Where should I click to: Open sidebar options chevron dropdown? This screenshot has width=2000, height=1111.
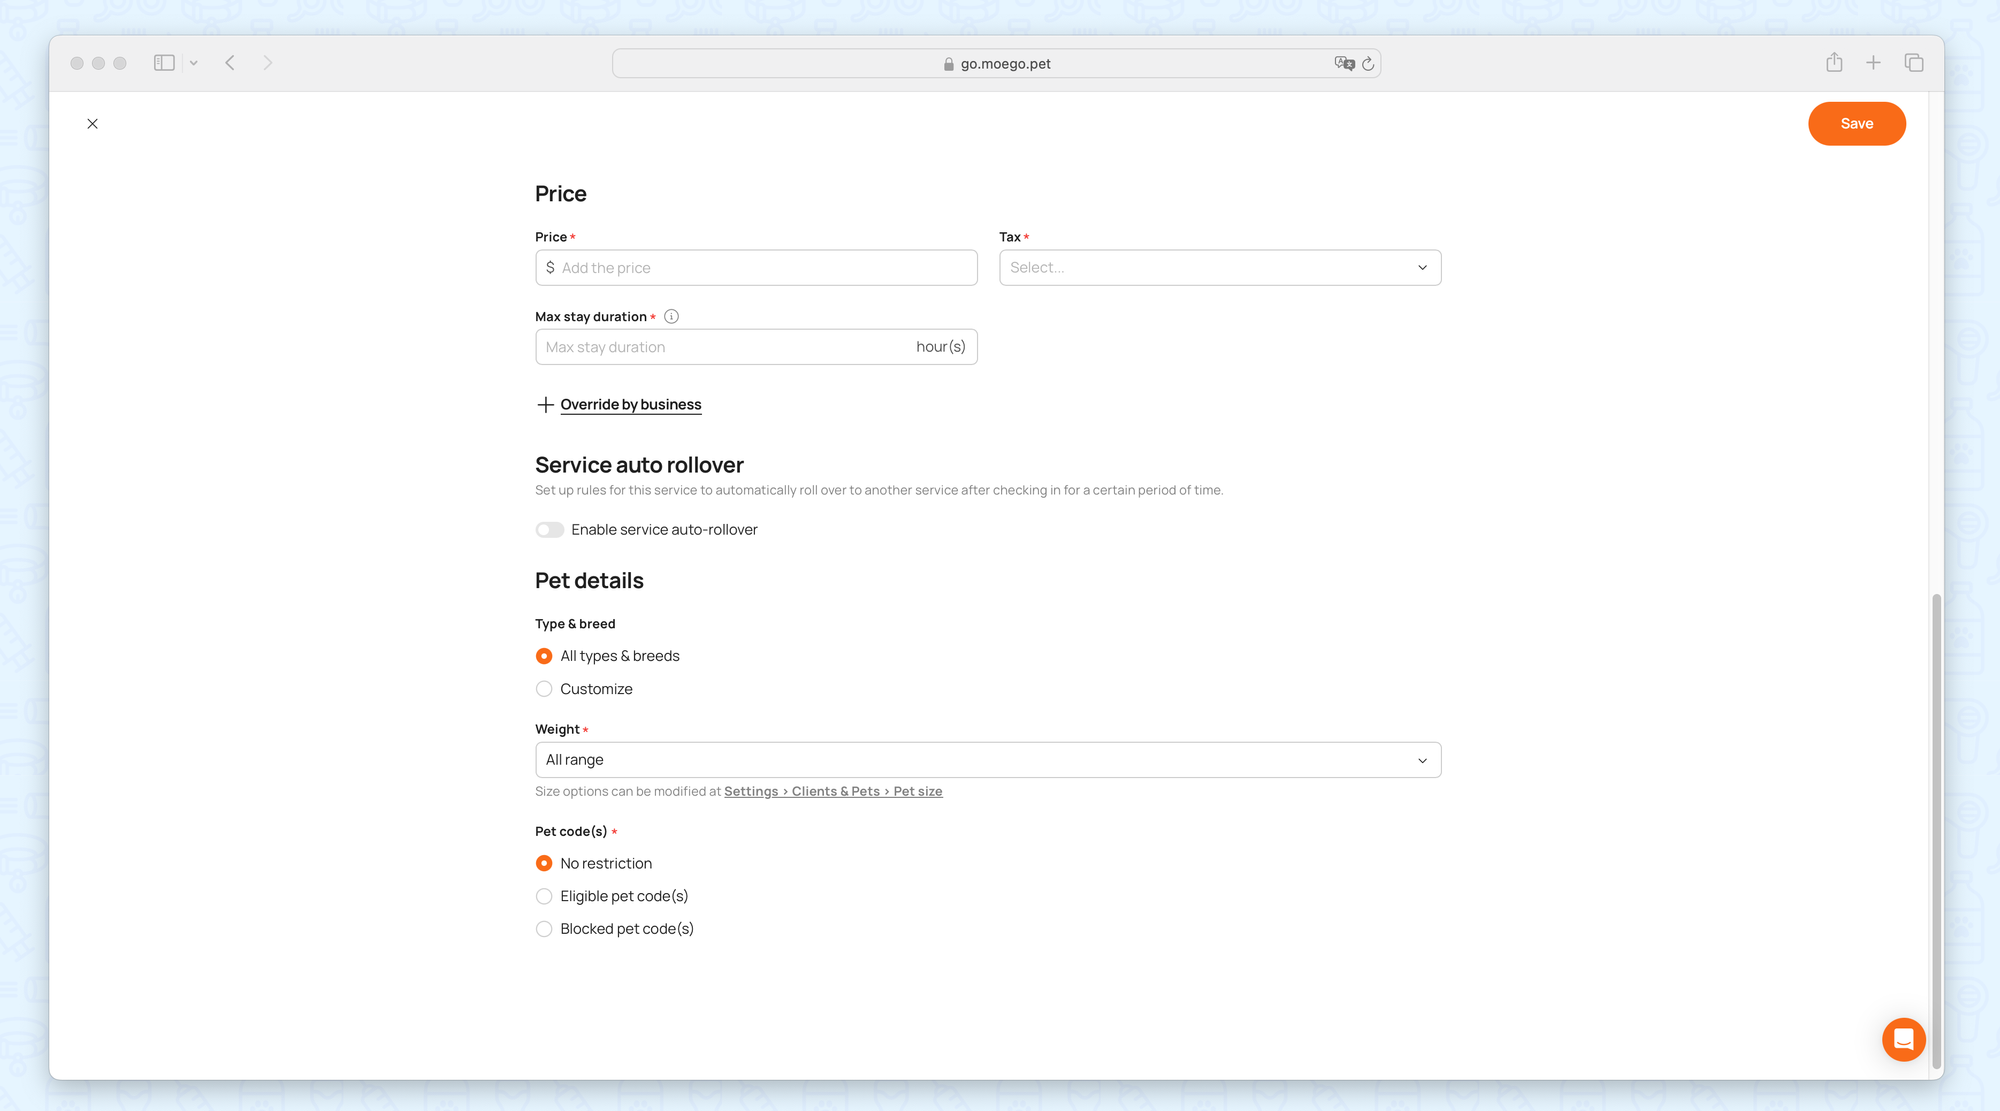tap(194, 63)
